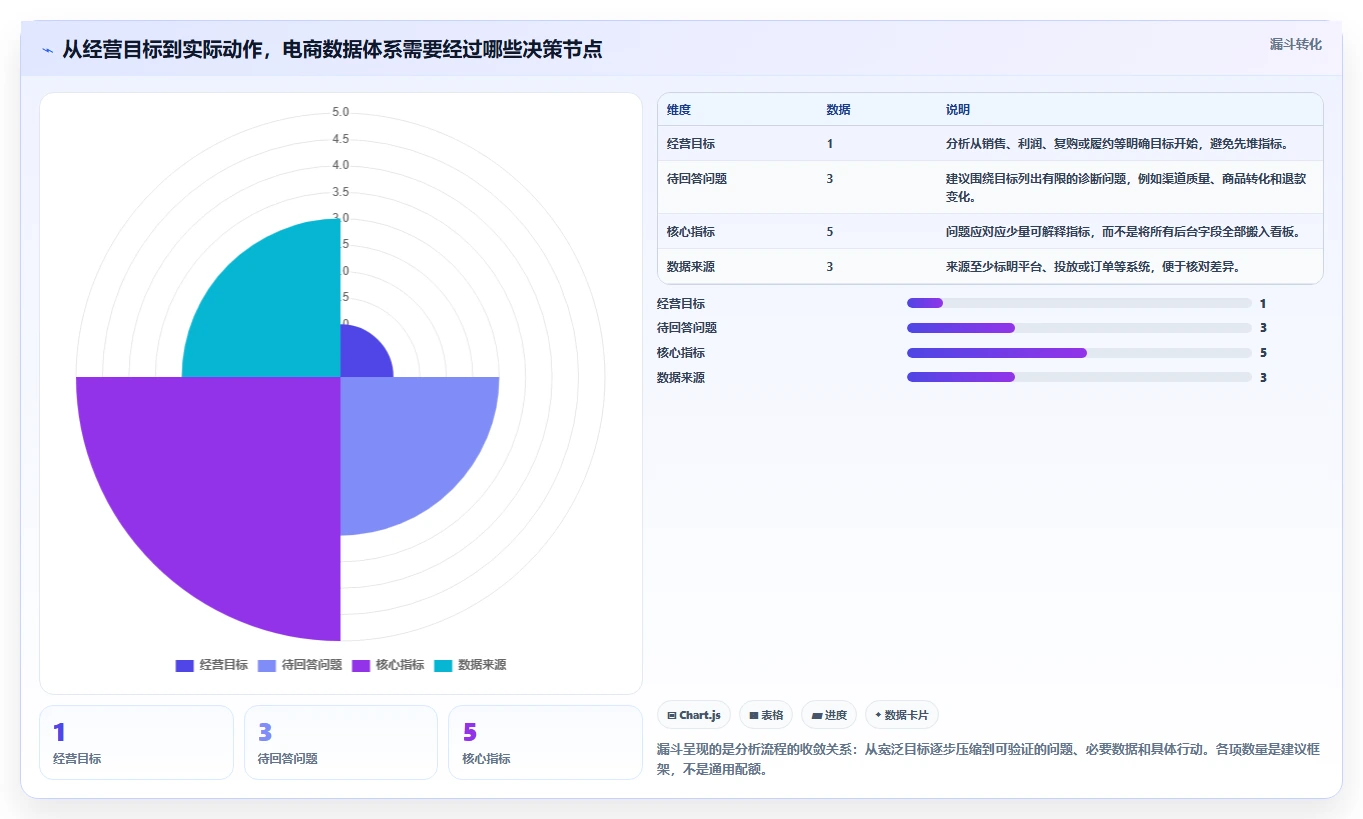
Task: Click the 4.0 axis tick label
Action: (x=341, y=165)
